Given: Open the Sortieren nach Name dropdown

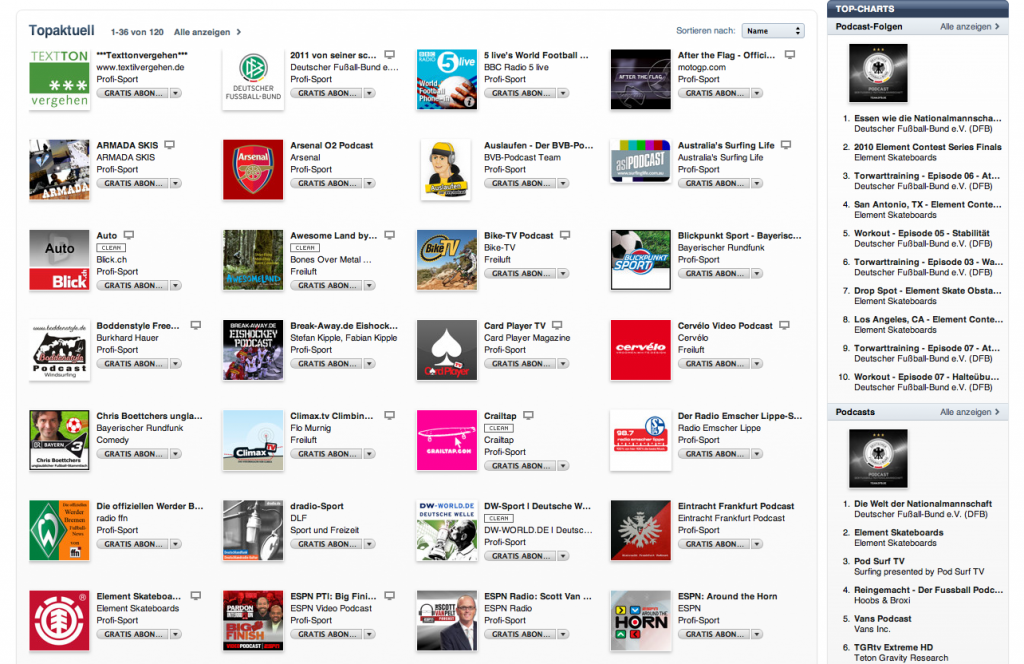Looking at the screenshot, I should pyautogui.click(x=773, y=31).
